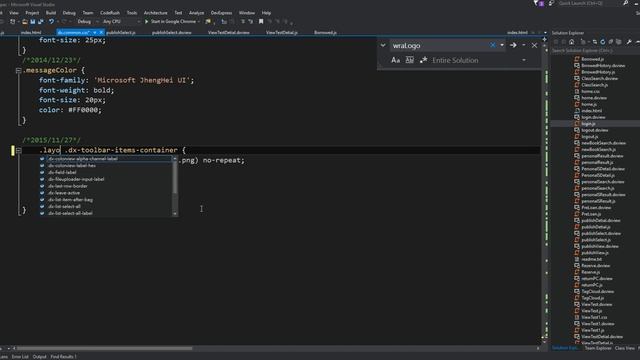Open the View menu
Image resolution: width=640 pixels, height=360 pixels.
[x=13, y=13]
